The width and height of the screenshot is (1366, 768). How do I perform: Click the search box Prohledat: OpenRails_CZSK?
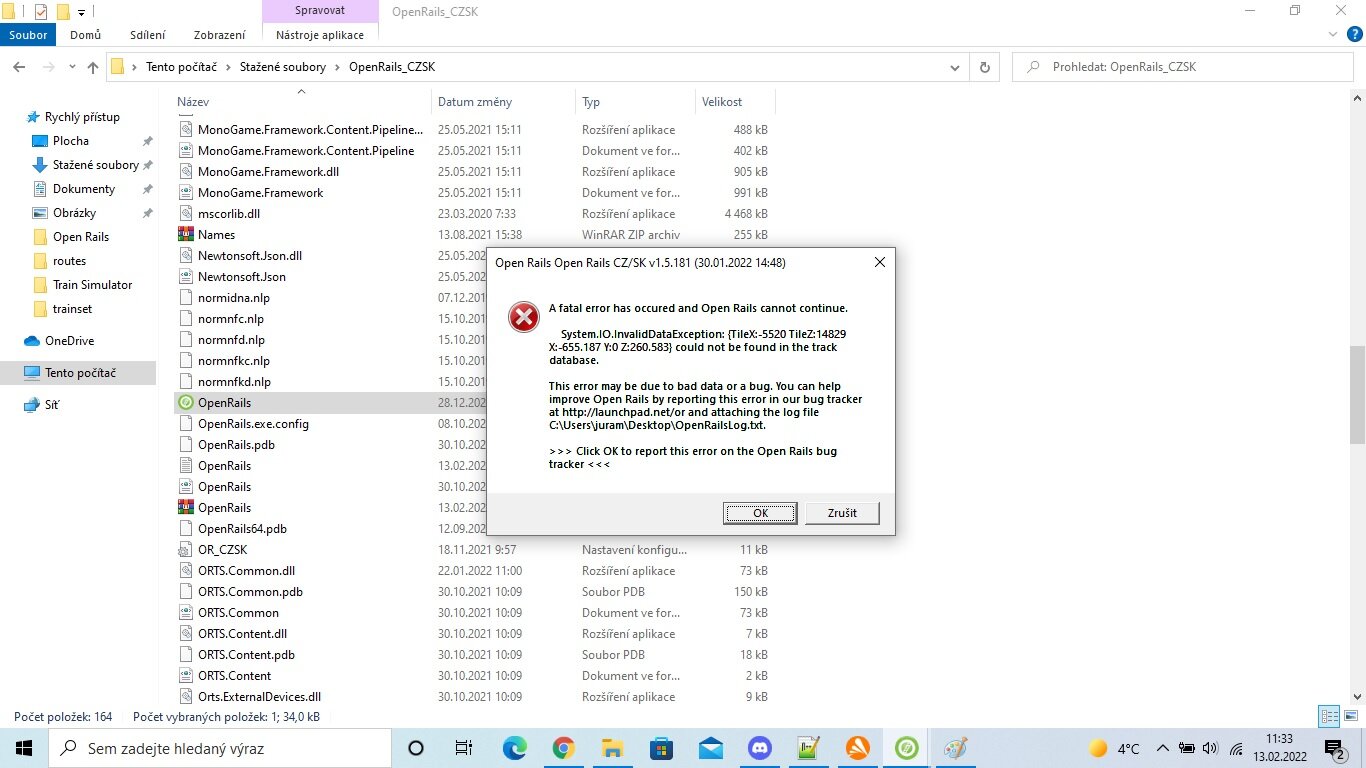(x=1183, y=67)
